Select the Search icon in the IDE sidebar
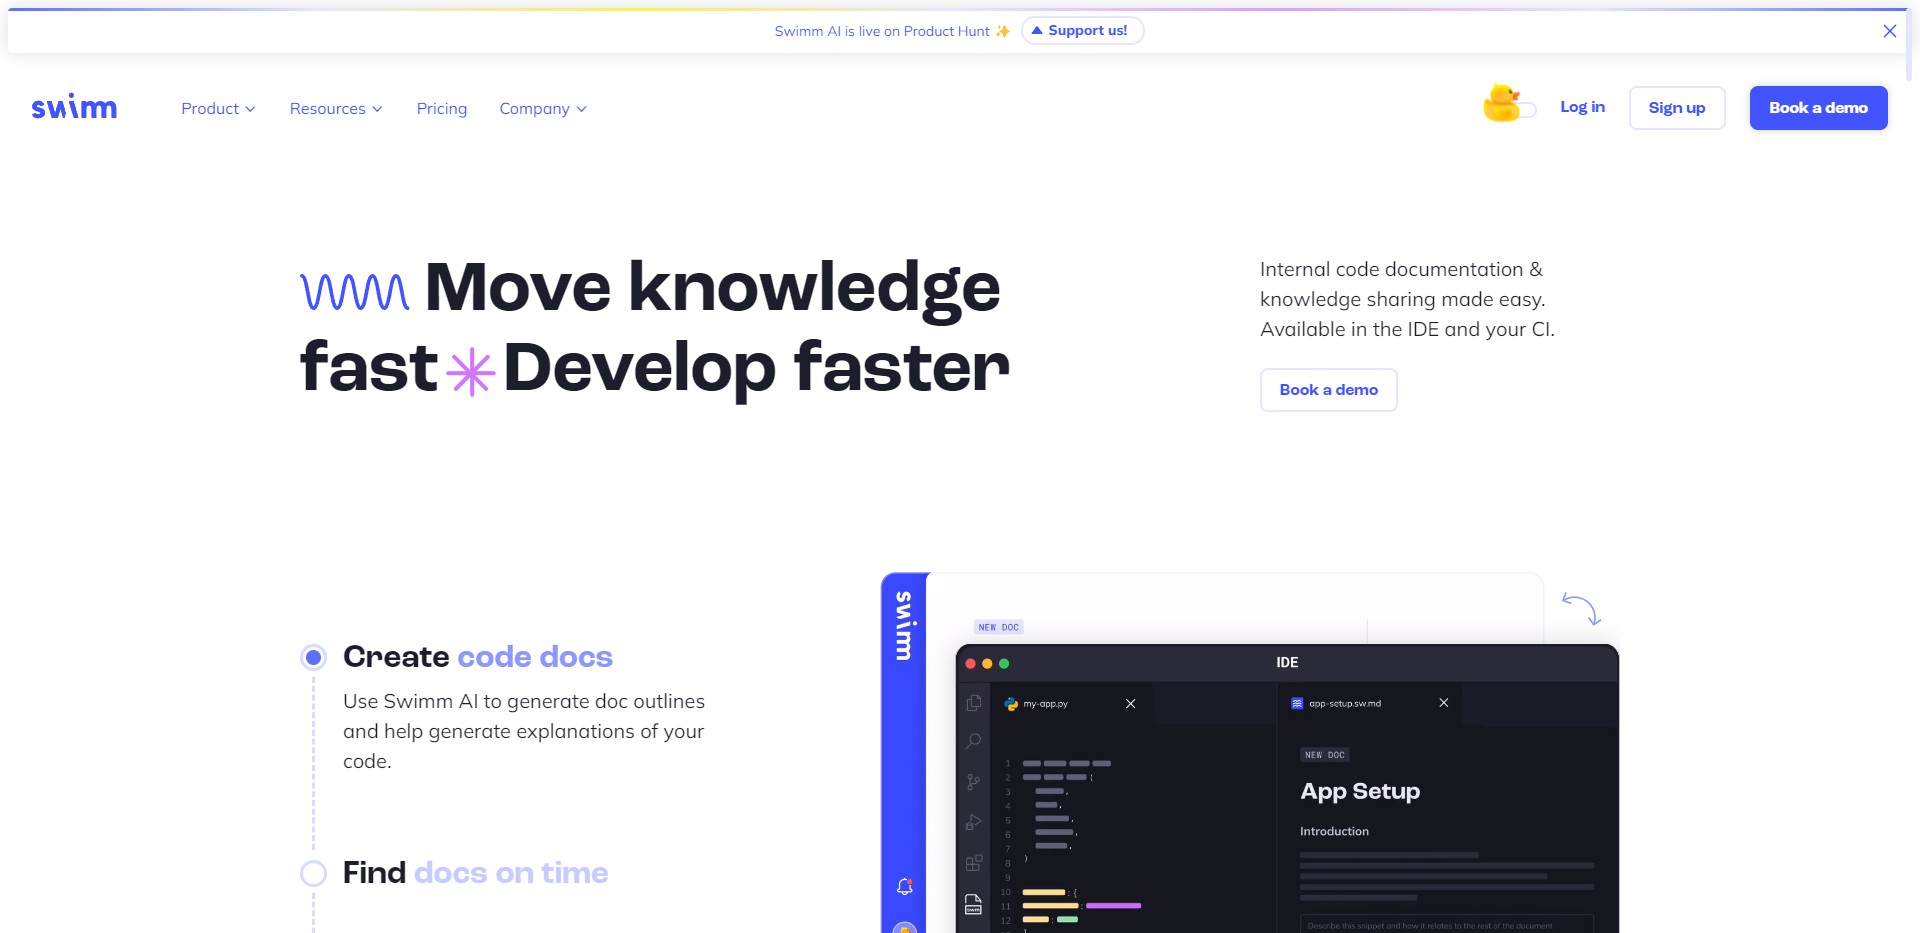The height and width of the screenshot is (933, 1920). tap(973, 739)
